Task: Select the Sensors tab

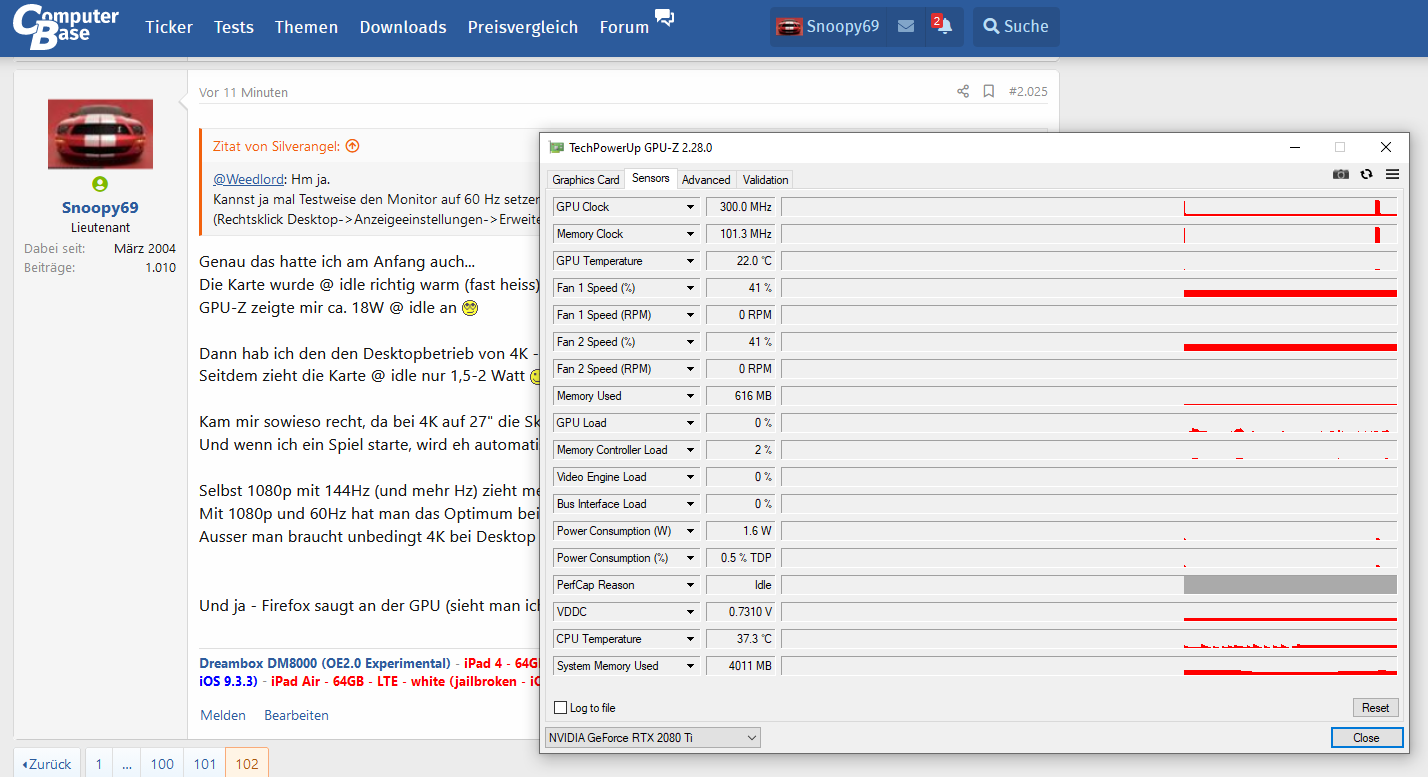Action: 651,179
